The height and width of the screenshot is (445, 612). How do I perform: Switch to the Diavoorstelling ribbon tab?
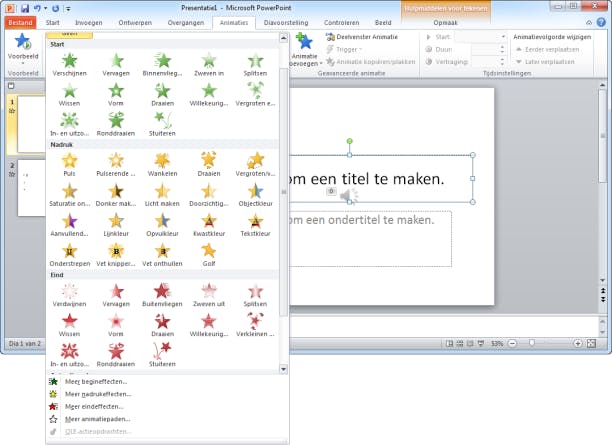(286, 23)
